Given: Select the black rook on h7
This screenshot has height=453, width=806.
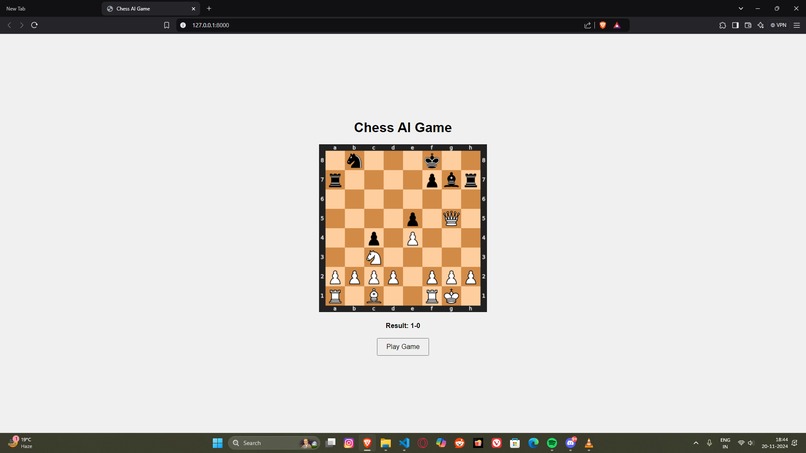Looking at the screenshot, I should (471, 180).
